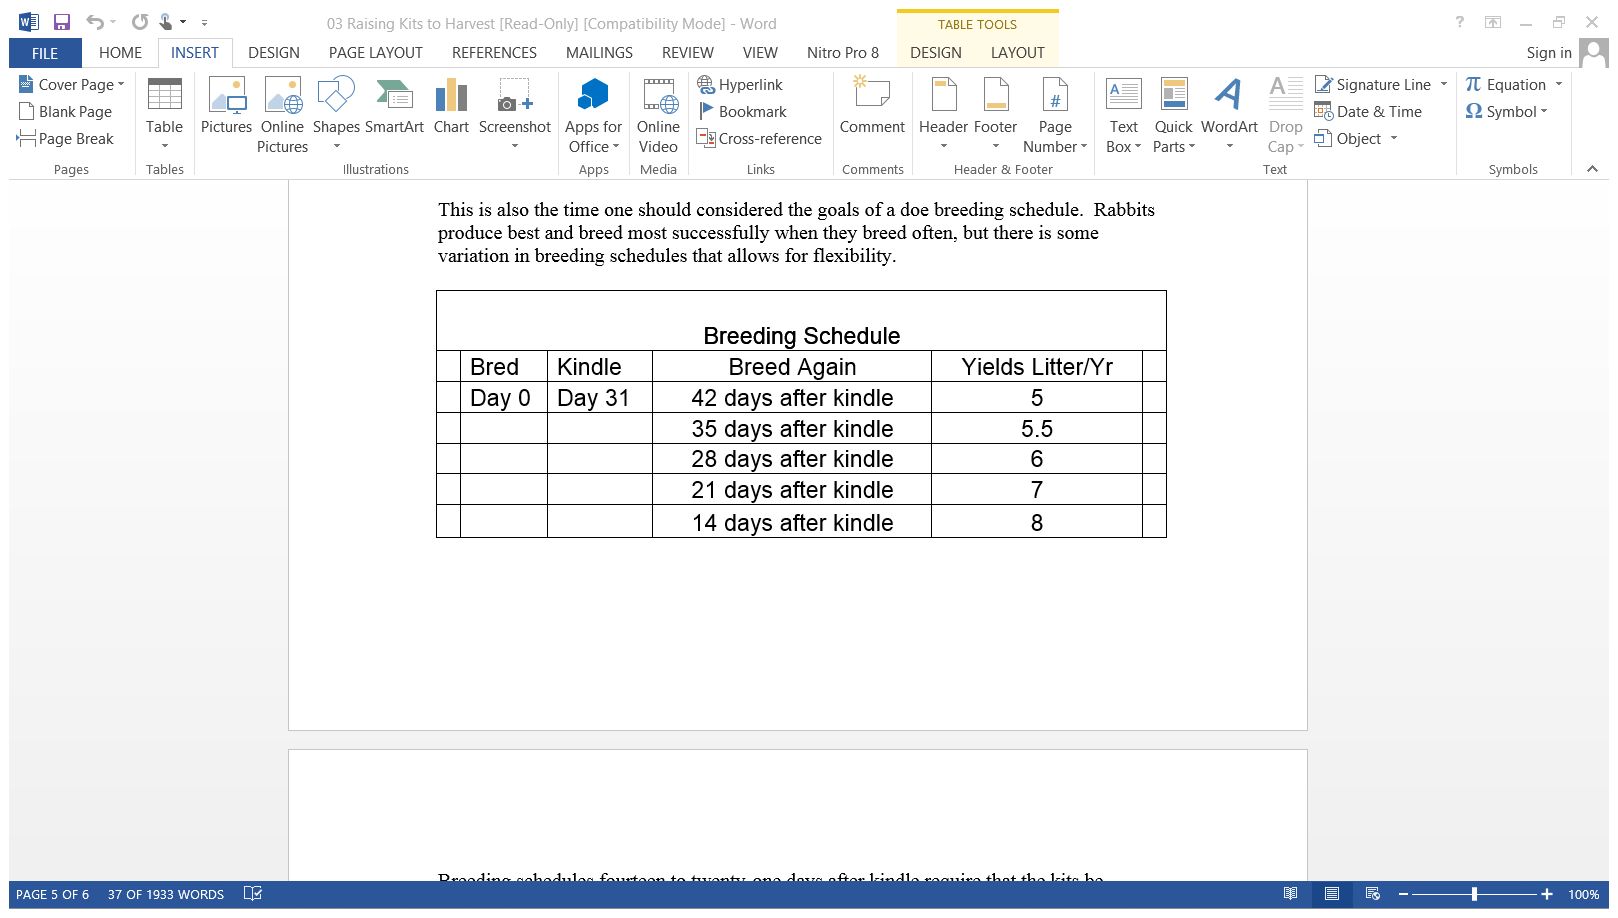Open the Pictures insert tool
1618x918 pixels.
click(226, 107)
